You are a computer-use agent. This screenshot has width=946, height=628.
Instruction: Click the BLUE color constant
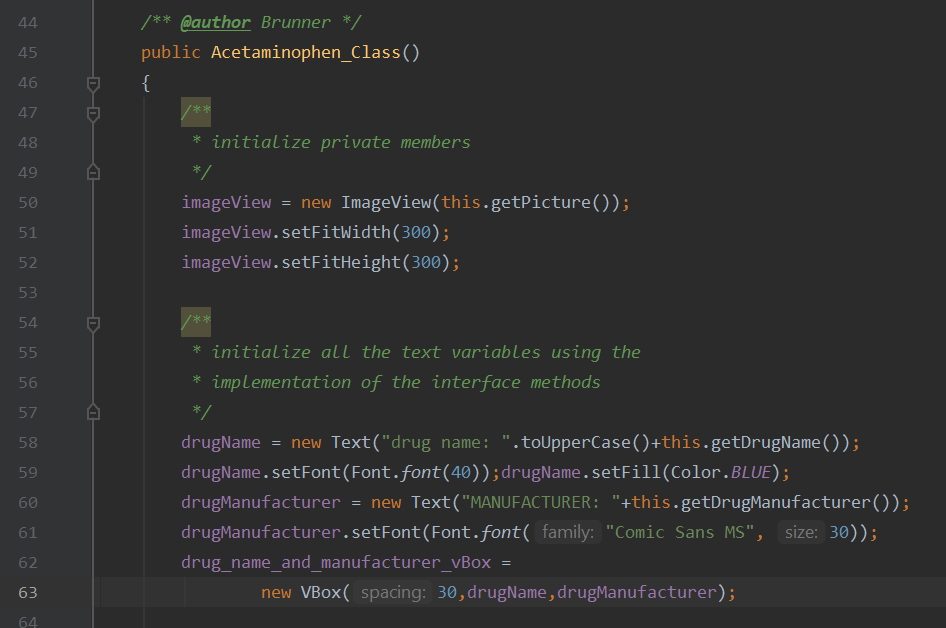(x=751, y=473)
